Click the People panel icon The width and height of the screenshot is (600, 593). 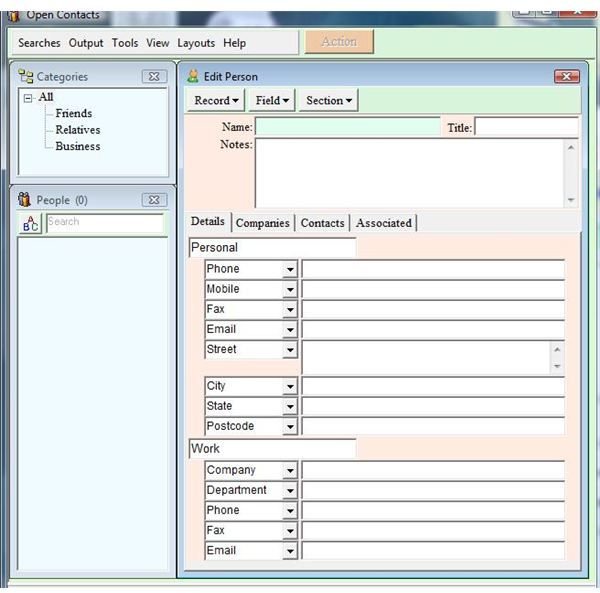(24, 199)
